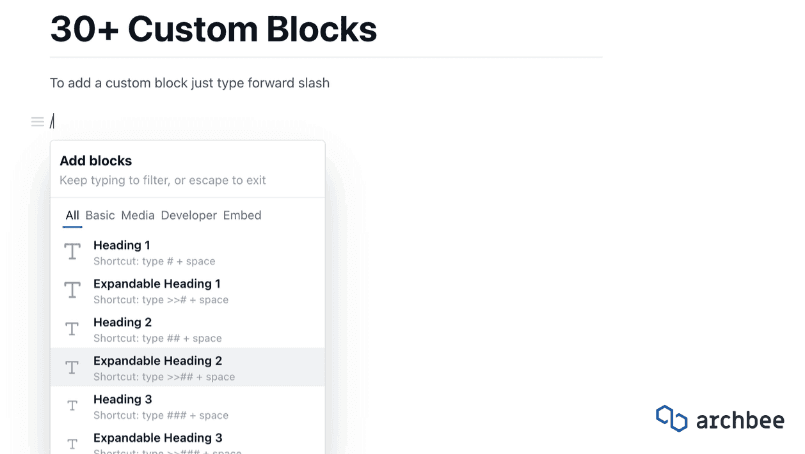This screenshot has width=805, height=454.
Task: Show the Developer blocks tab
Action: pyautogui.click(x=189, y=215)
